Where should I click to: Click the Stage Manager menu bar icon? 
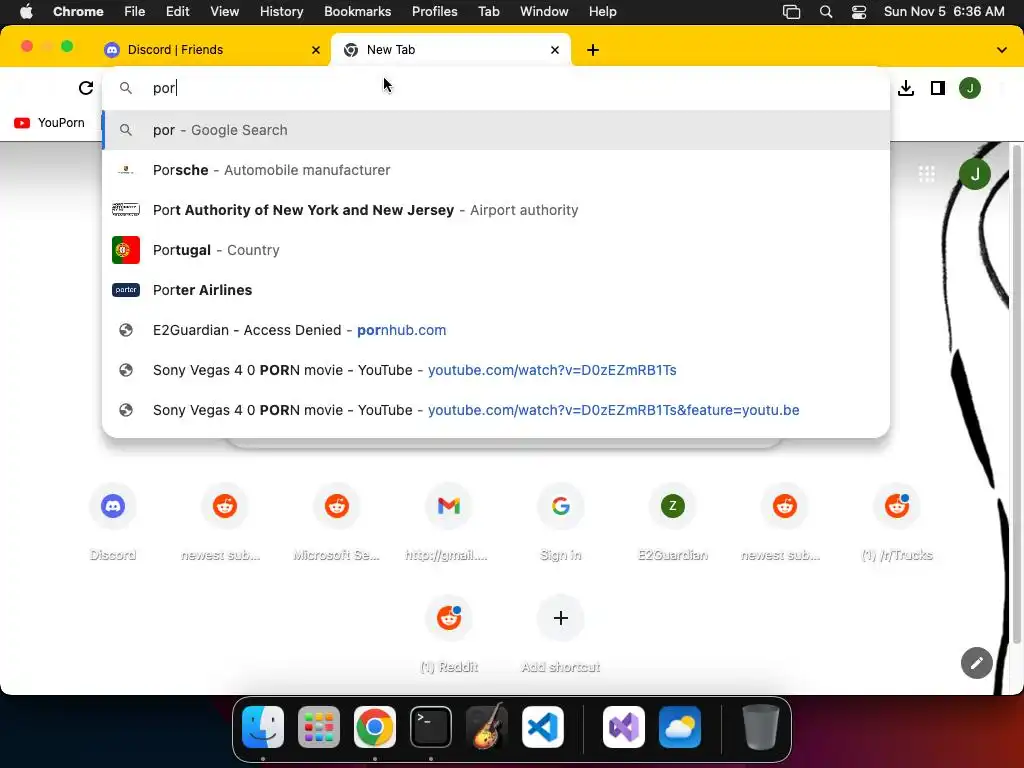792,12
